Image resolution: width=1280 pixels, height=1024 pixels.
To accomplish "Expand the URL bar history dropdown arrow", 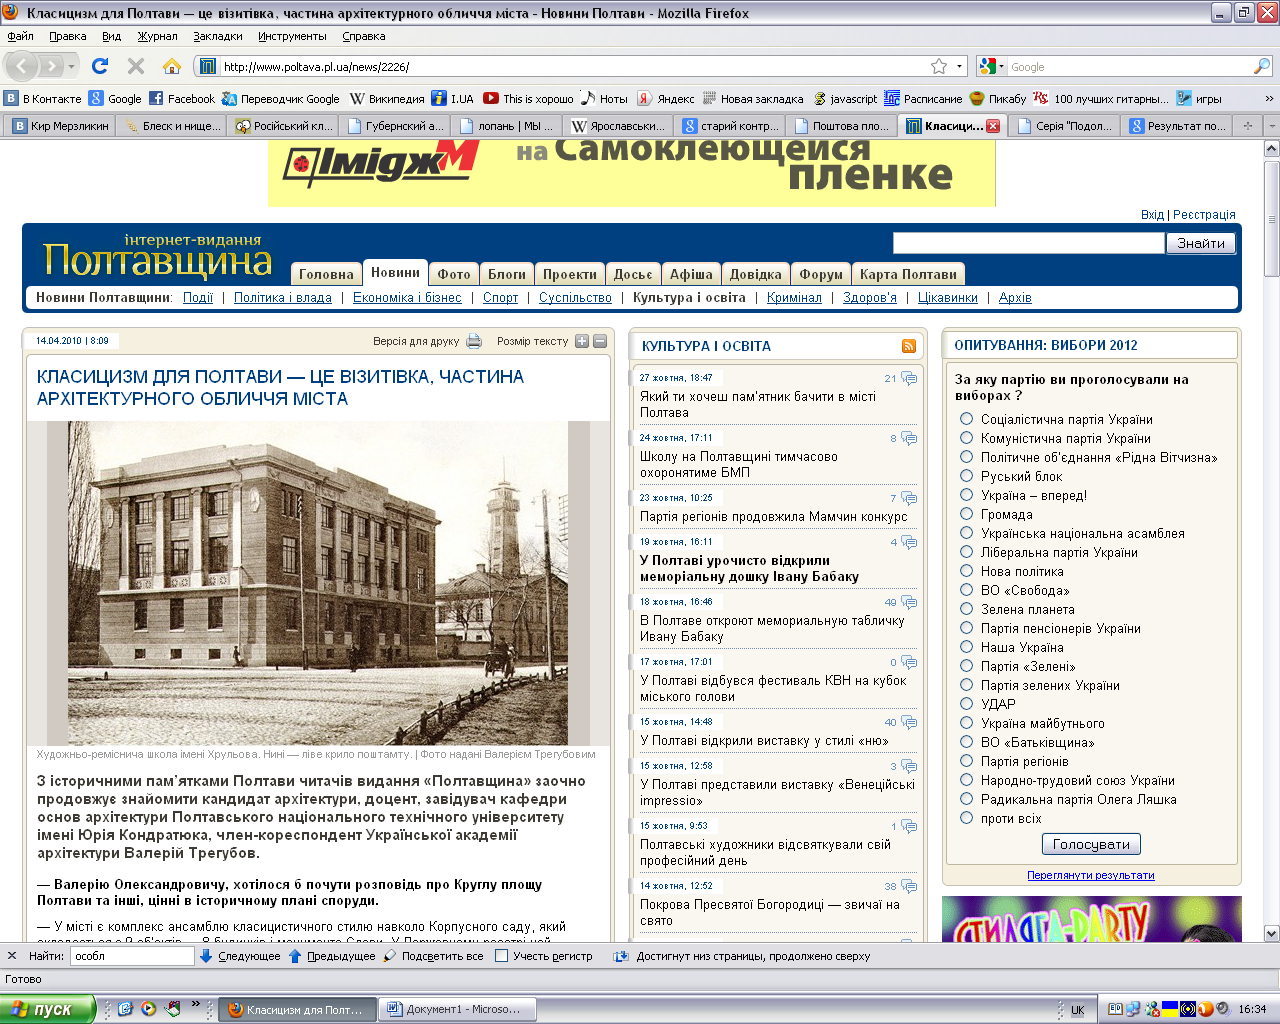I will (960, 66).
